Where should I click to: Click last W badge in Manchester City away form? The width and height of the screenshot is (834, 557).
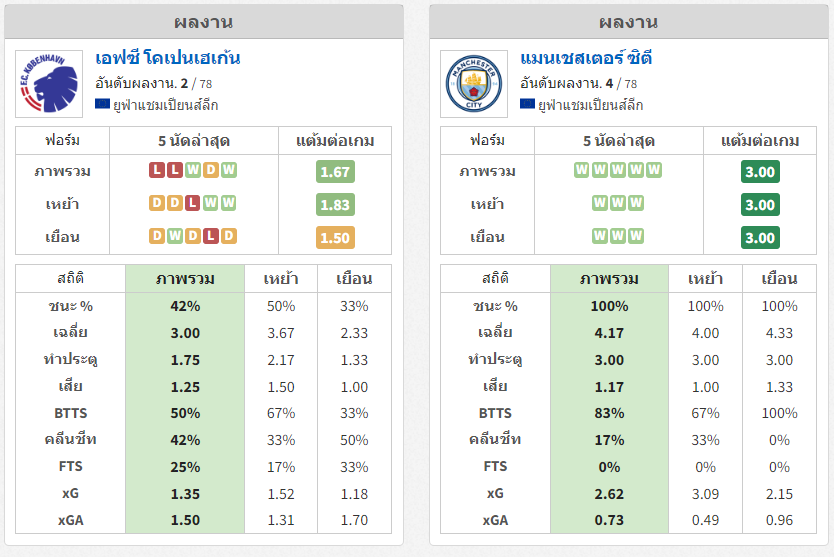pos(636,236)
